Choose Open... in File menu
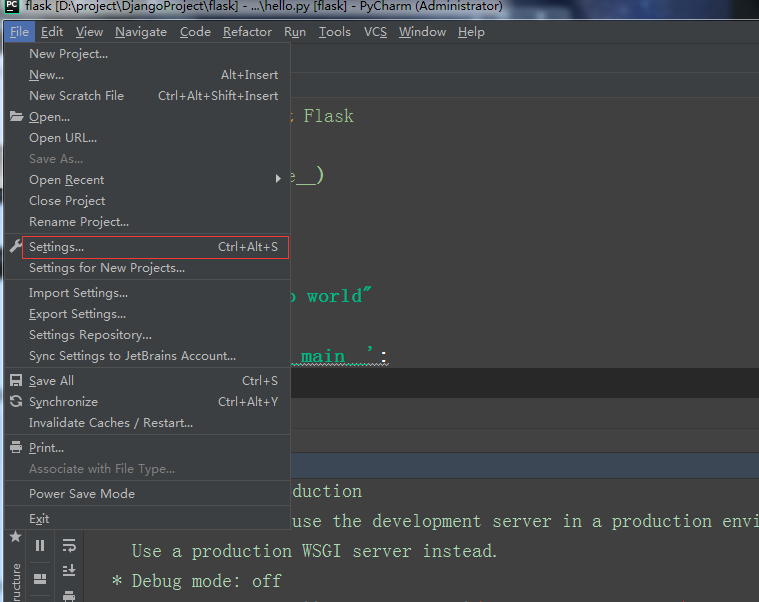The image size is (759, 602). [x=147, y=117]
